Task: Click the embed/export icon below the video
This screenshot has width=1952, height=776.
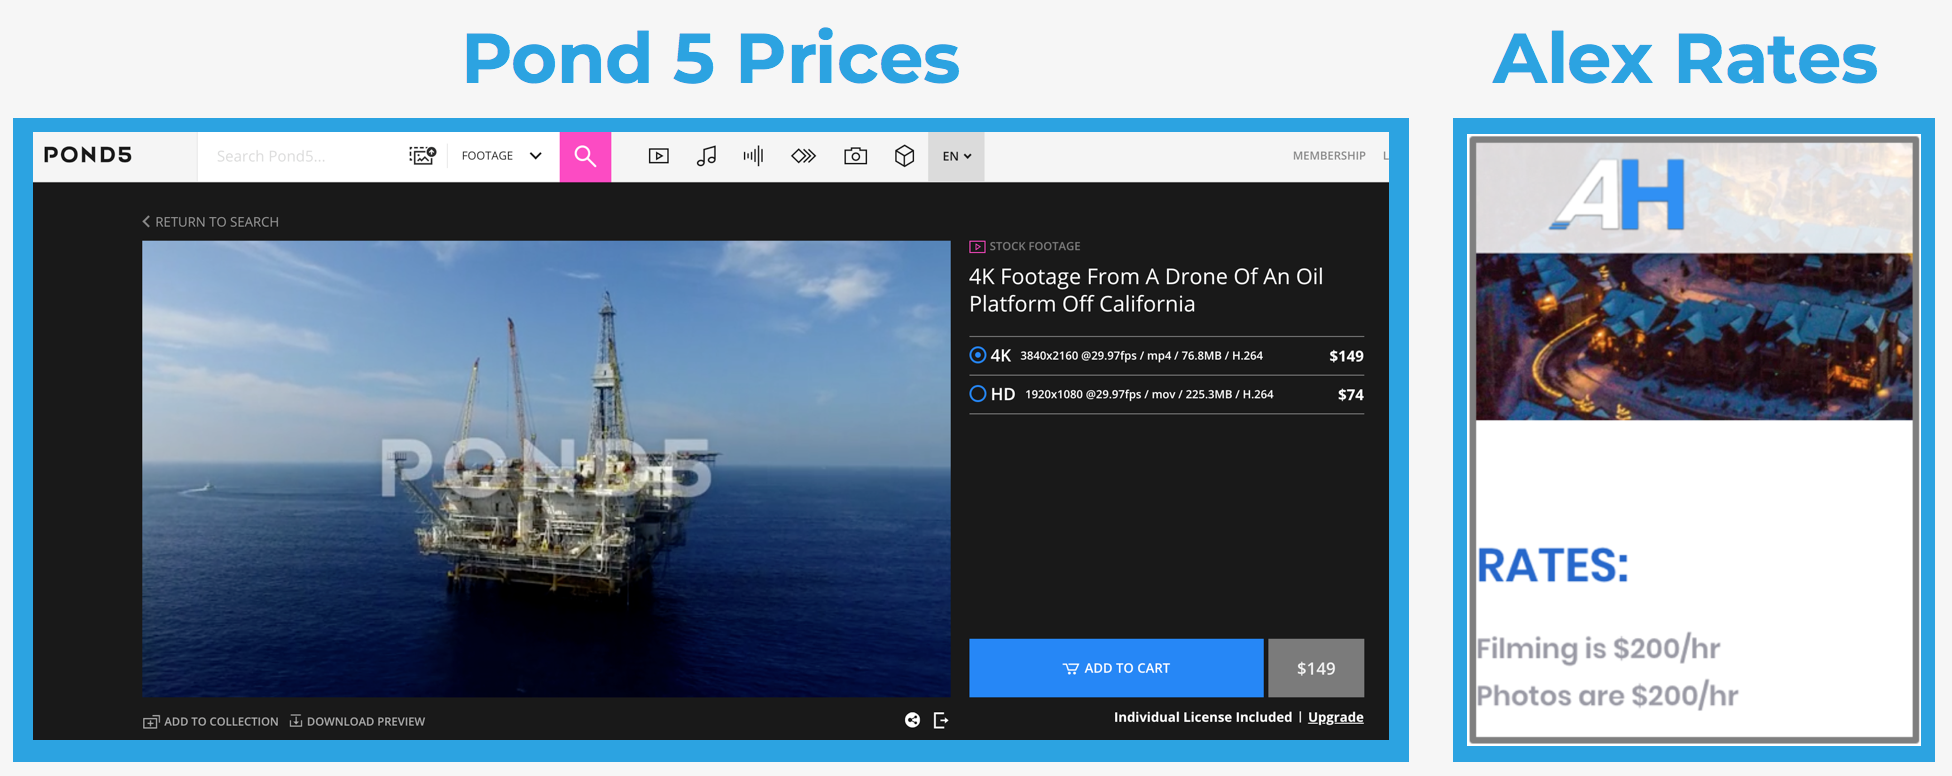Action: [941, 720]
